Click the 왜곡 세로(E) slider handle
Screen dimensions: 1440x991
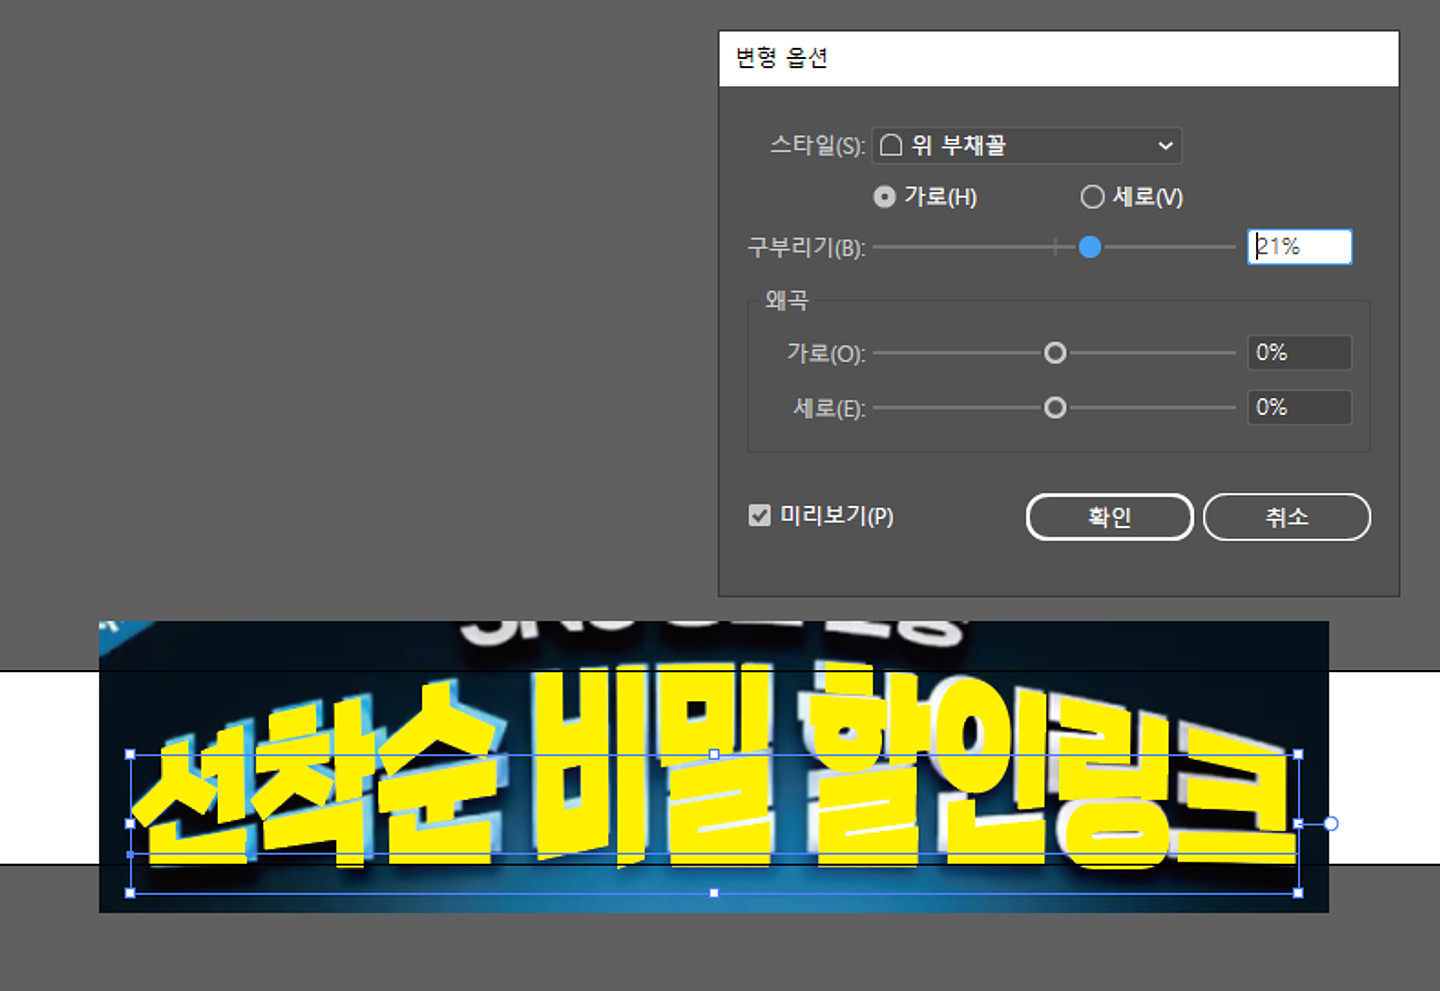pos(1055,408)
